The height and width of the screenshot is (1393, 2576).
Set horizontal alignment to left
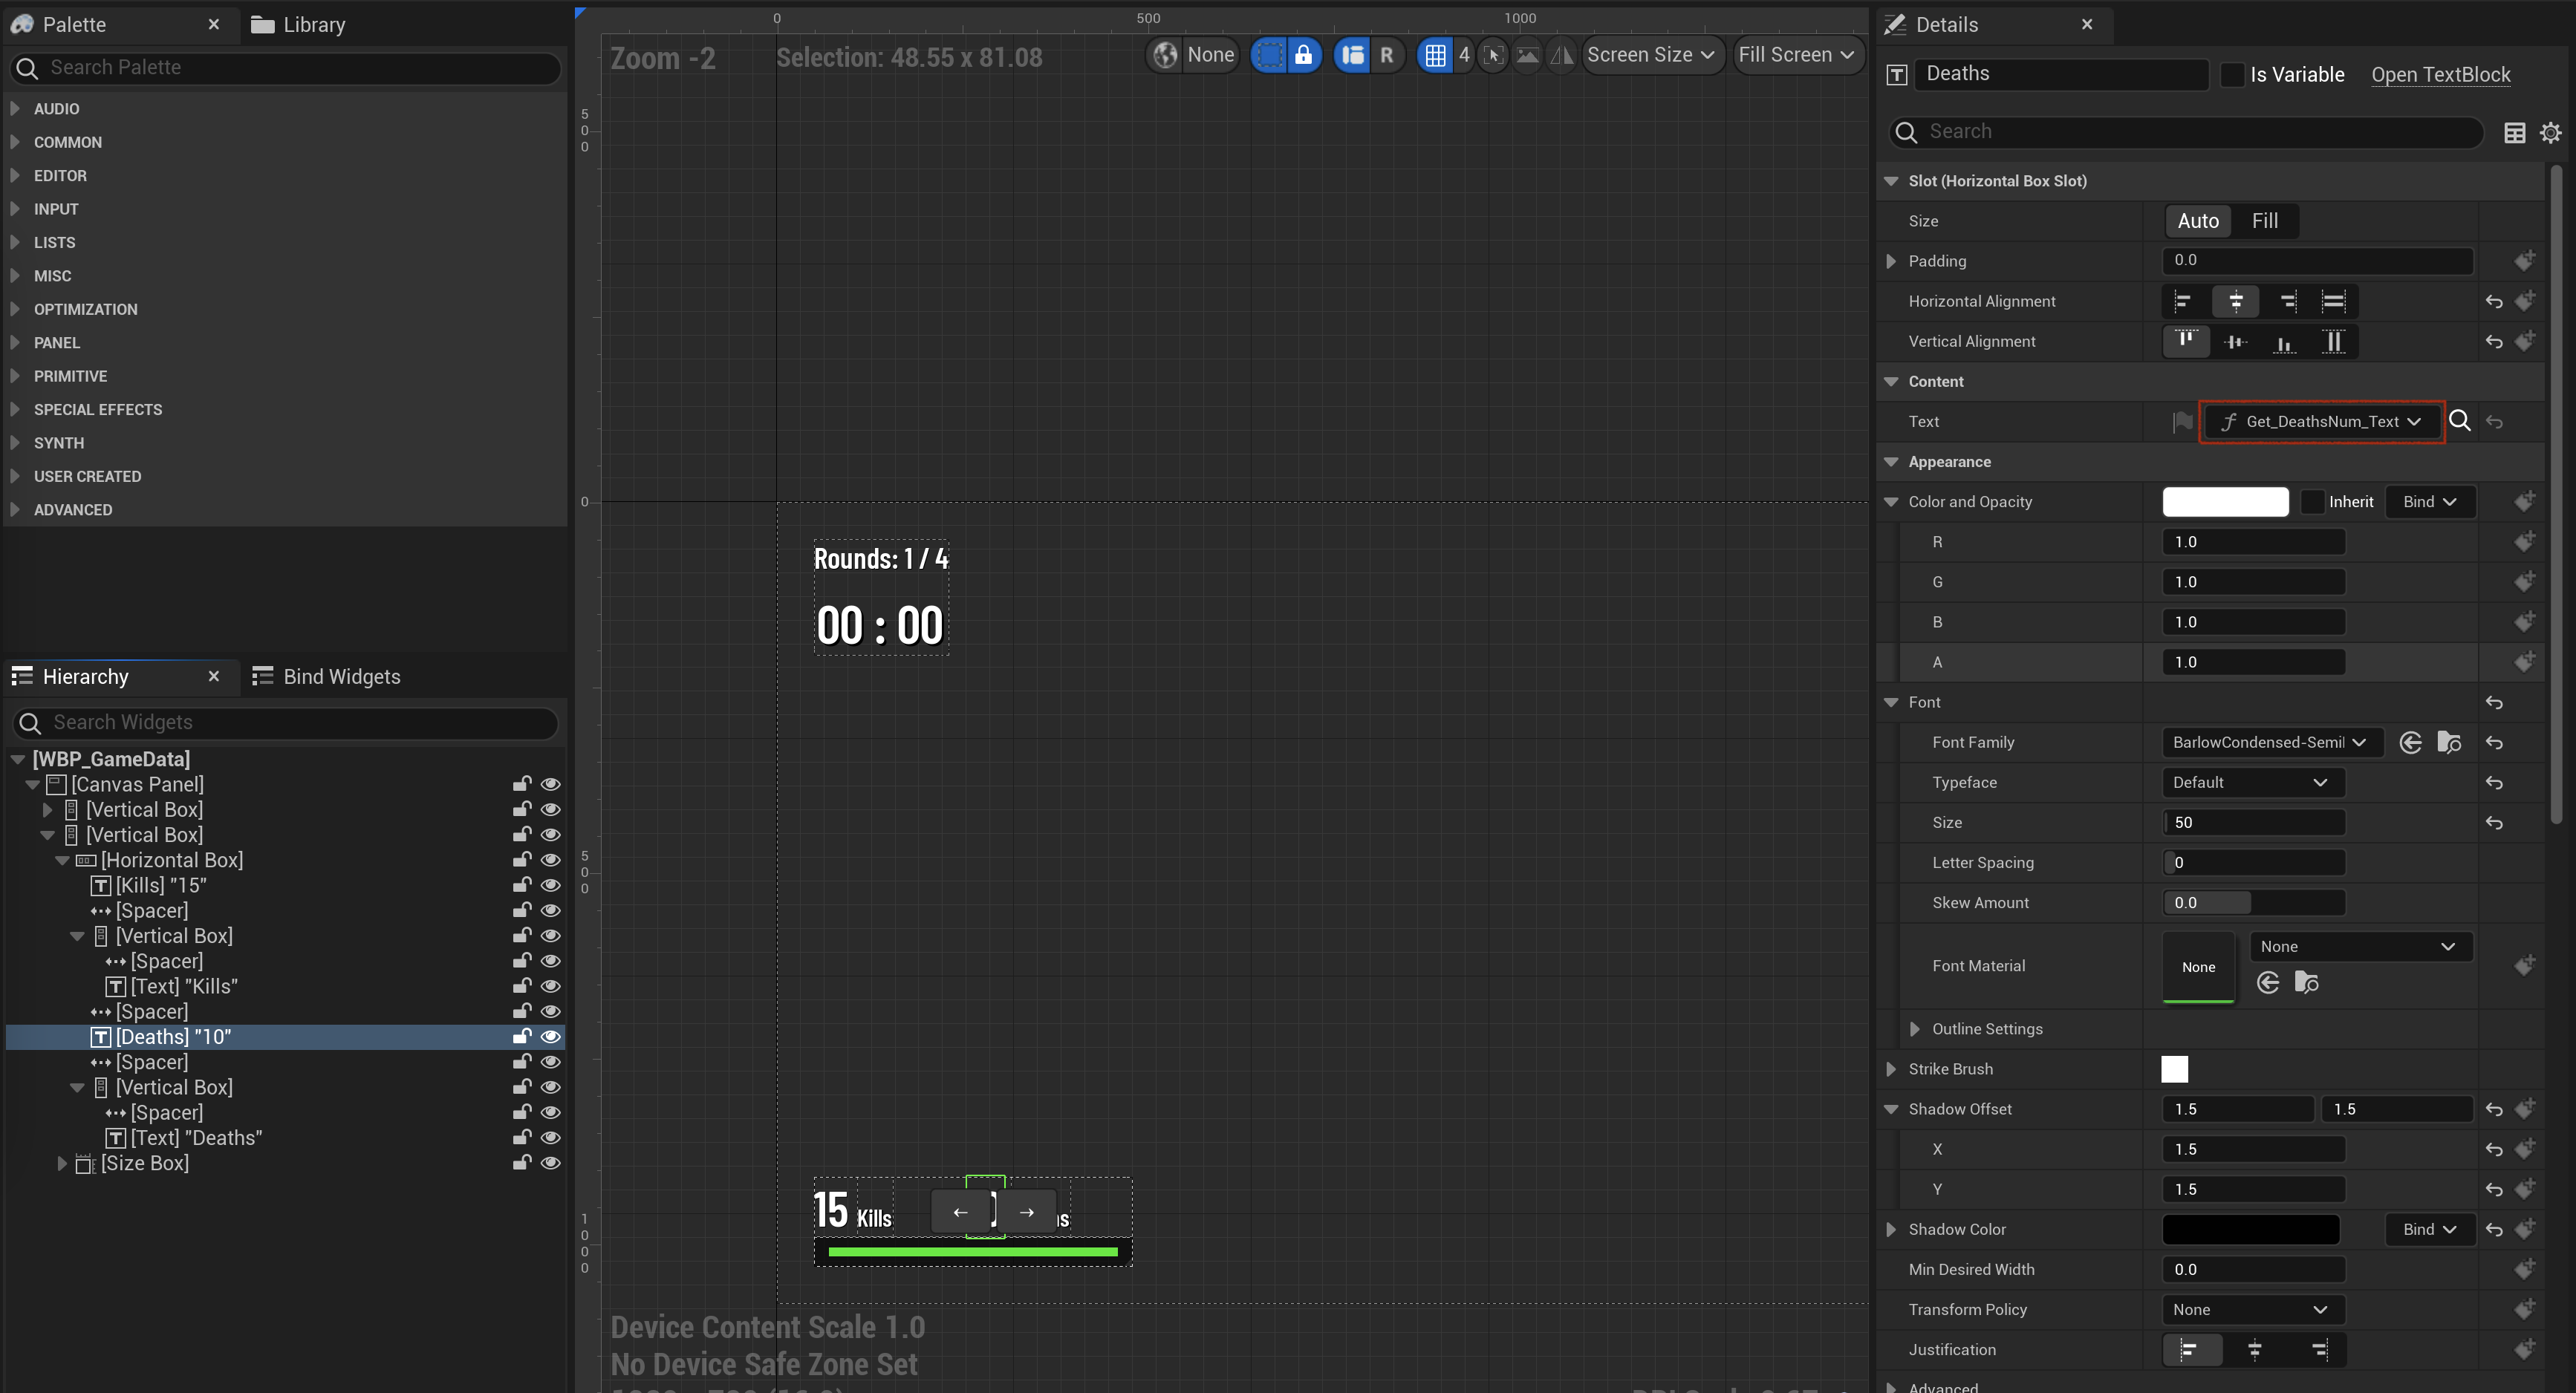coord(2184,301)
